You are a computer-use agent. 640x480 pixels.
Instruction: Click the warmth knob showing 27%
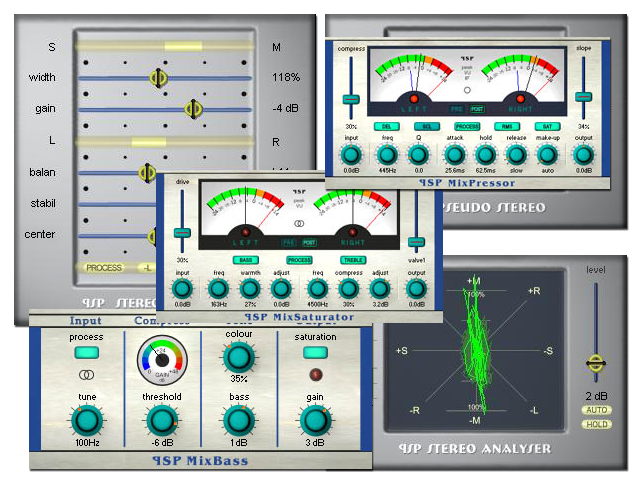click(250, 289)
